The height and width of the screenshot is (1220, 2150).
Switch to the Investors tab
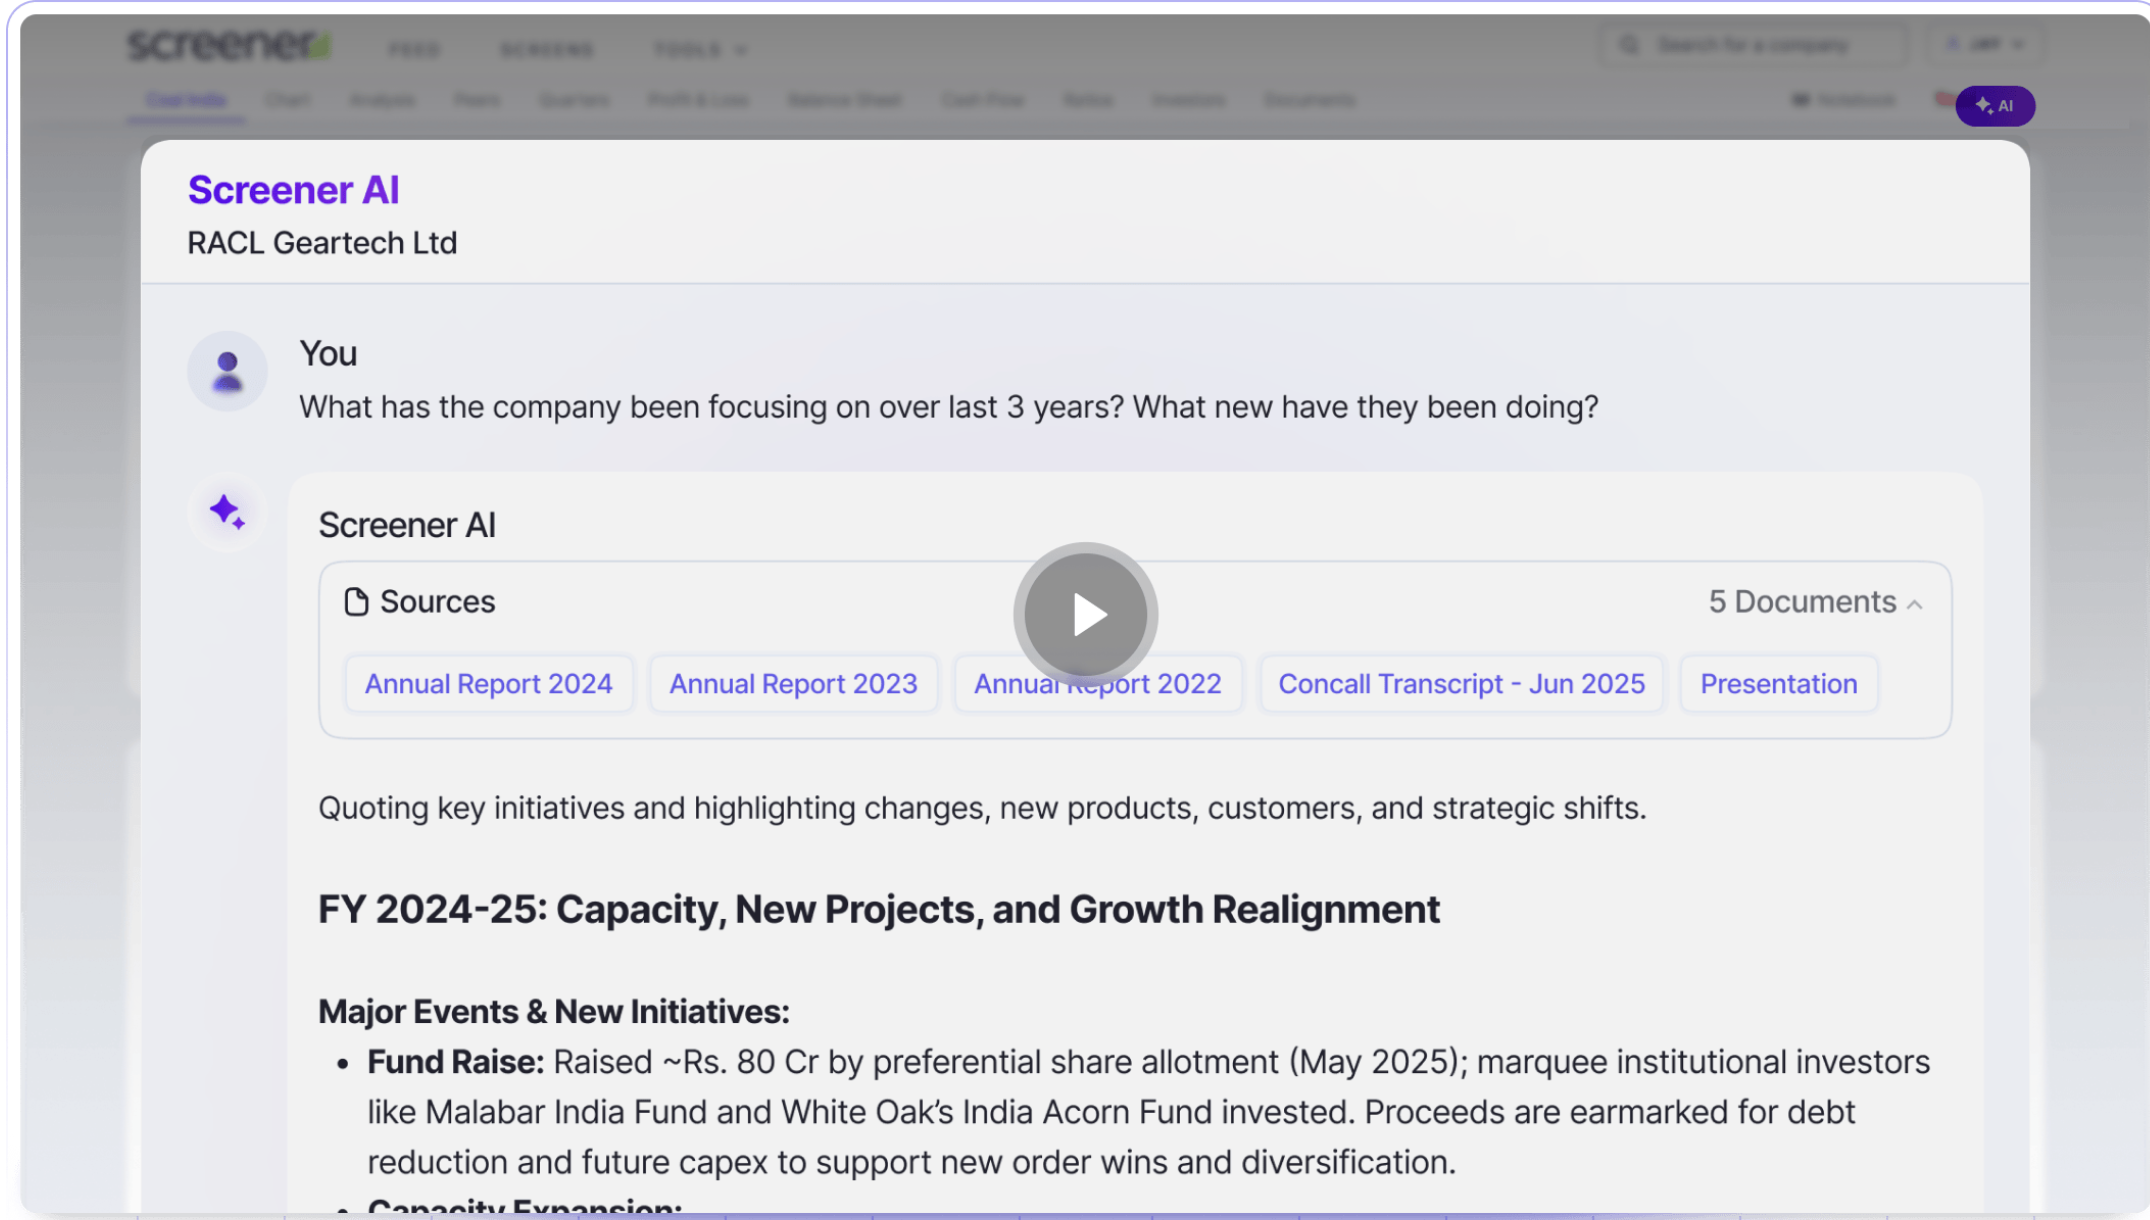click(x=1188, y=100)
